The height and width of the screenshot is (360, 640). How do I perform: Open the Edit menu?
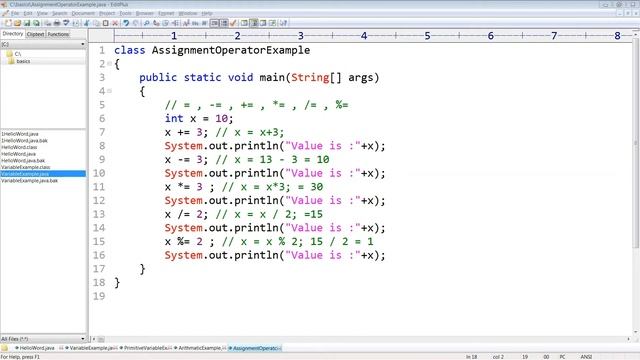coord(28,13)
